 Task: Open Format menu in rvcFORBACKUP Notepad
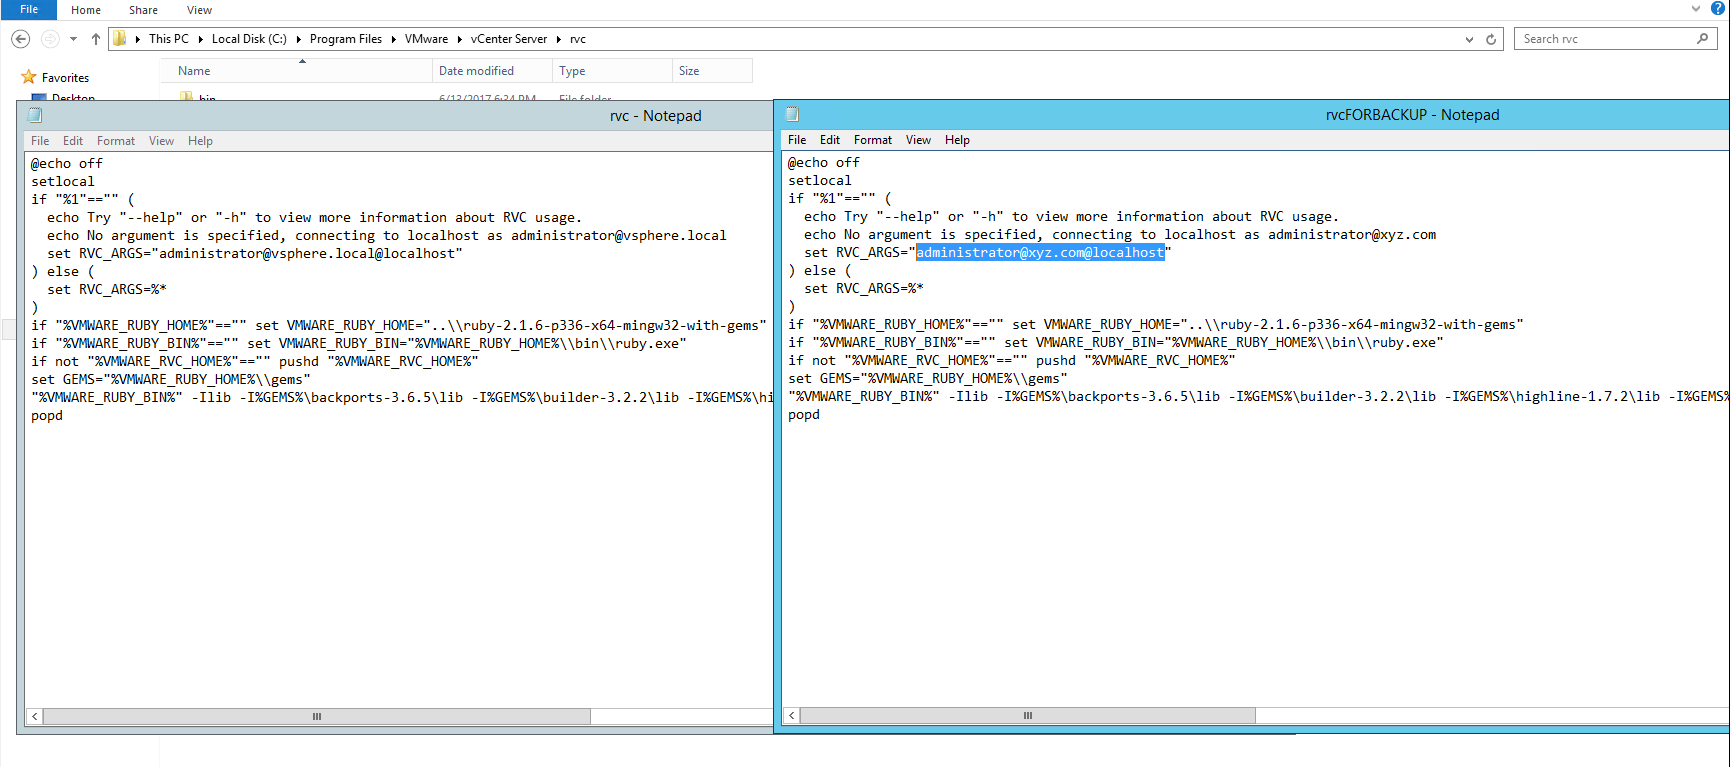point(872,140)
